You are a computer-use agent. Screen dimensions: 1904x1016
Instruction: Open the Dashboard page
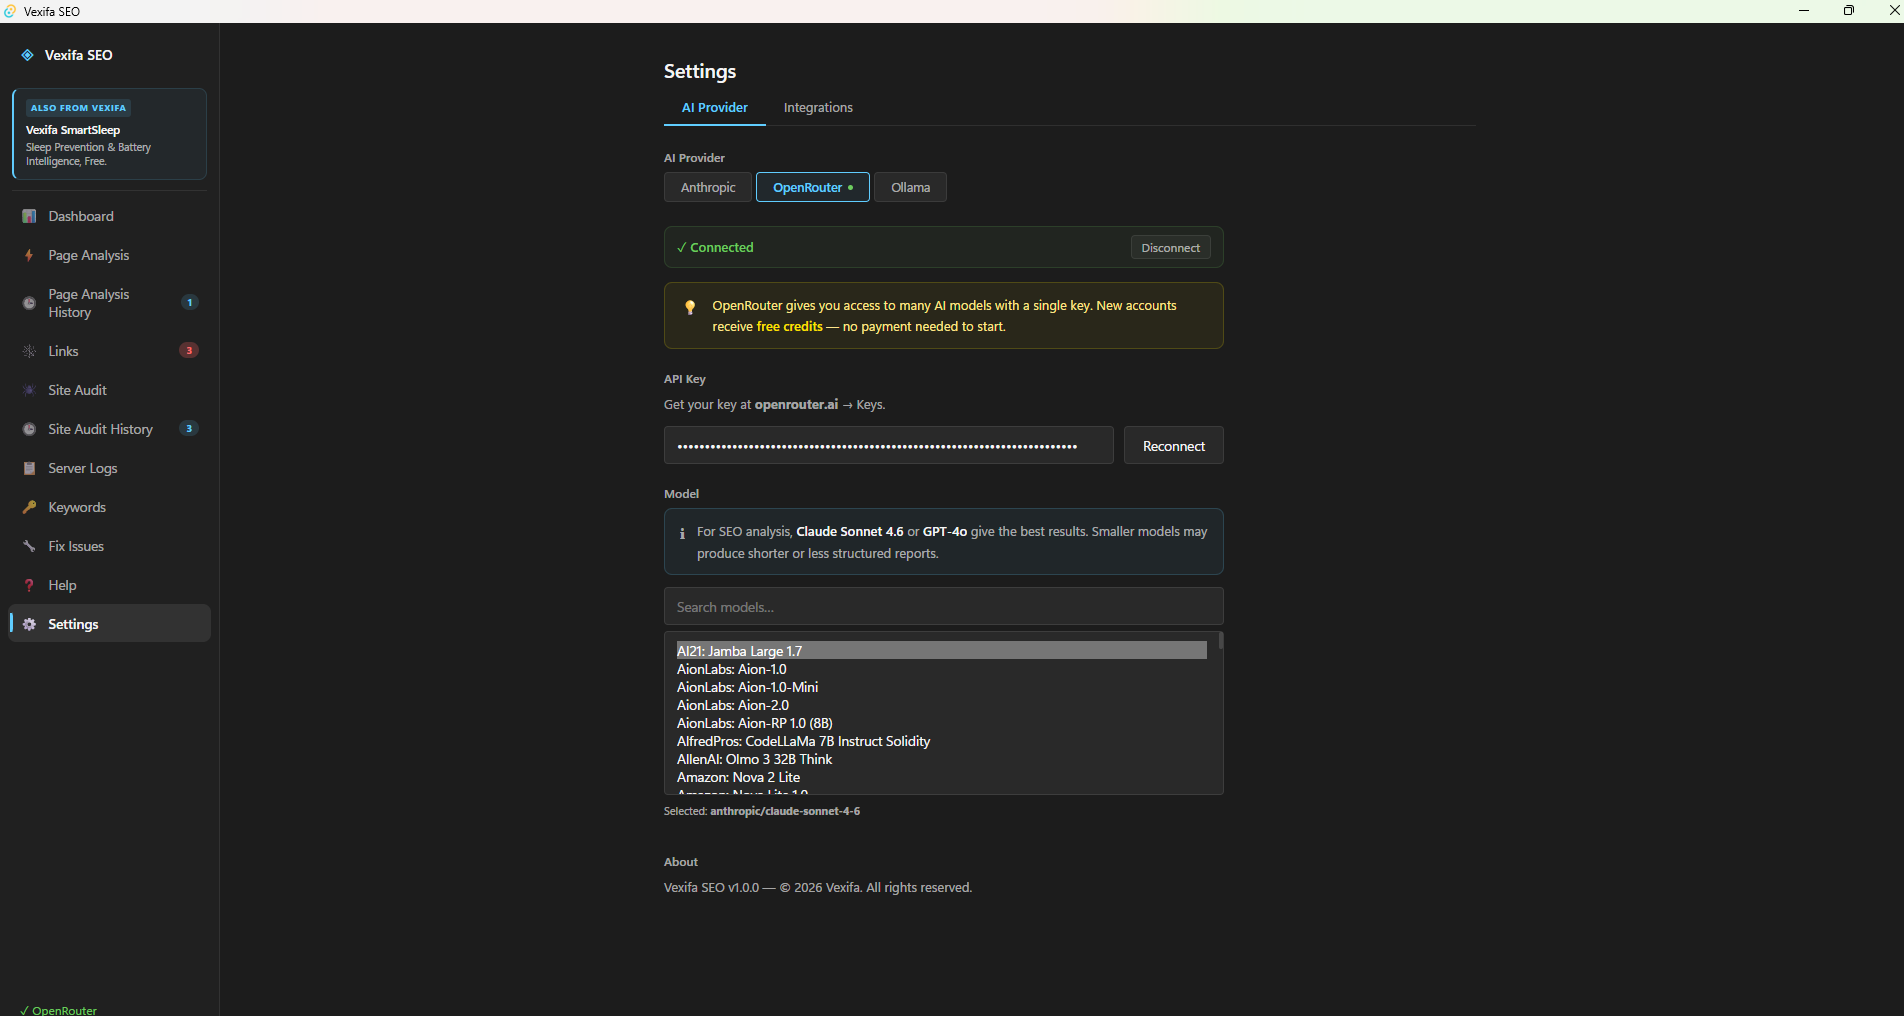[110, 216]
